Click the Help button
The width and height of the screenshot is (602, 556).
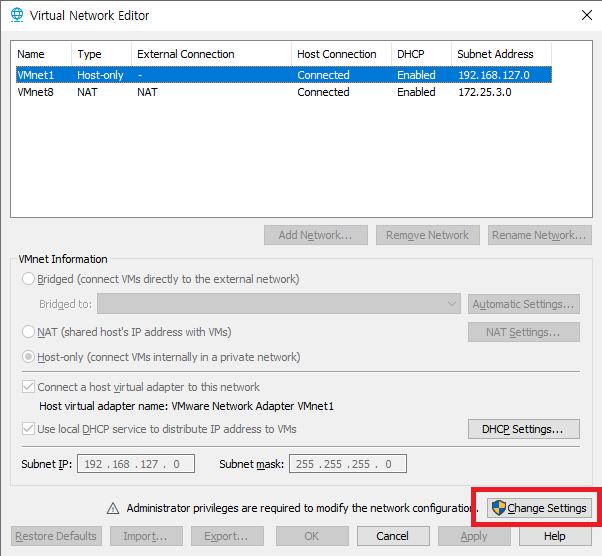(555, 536)
